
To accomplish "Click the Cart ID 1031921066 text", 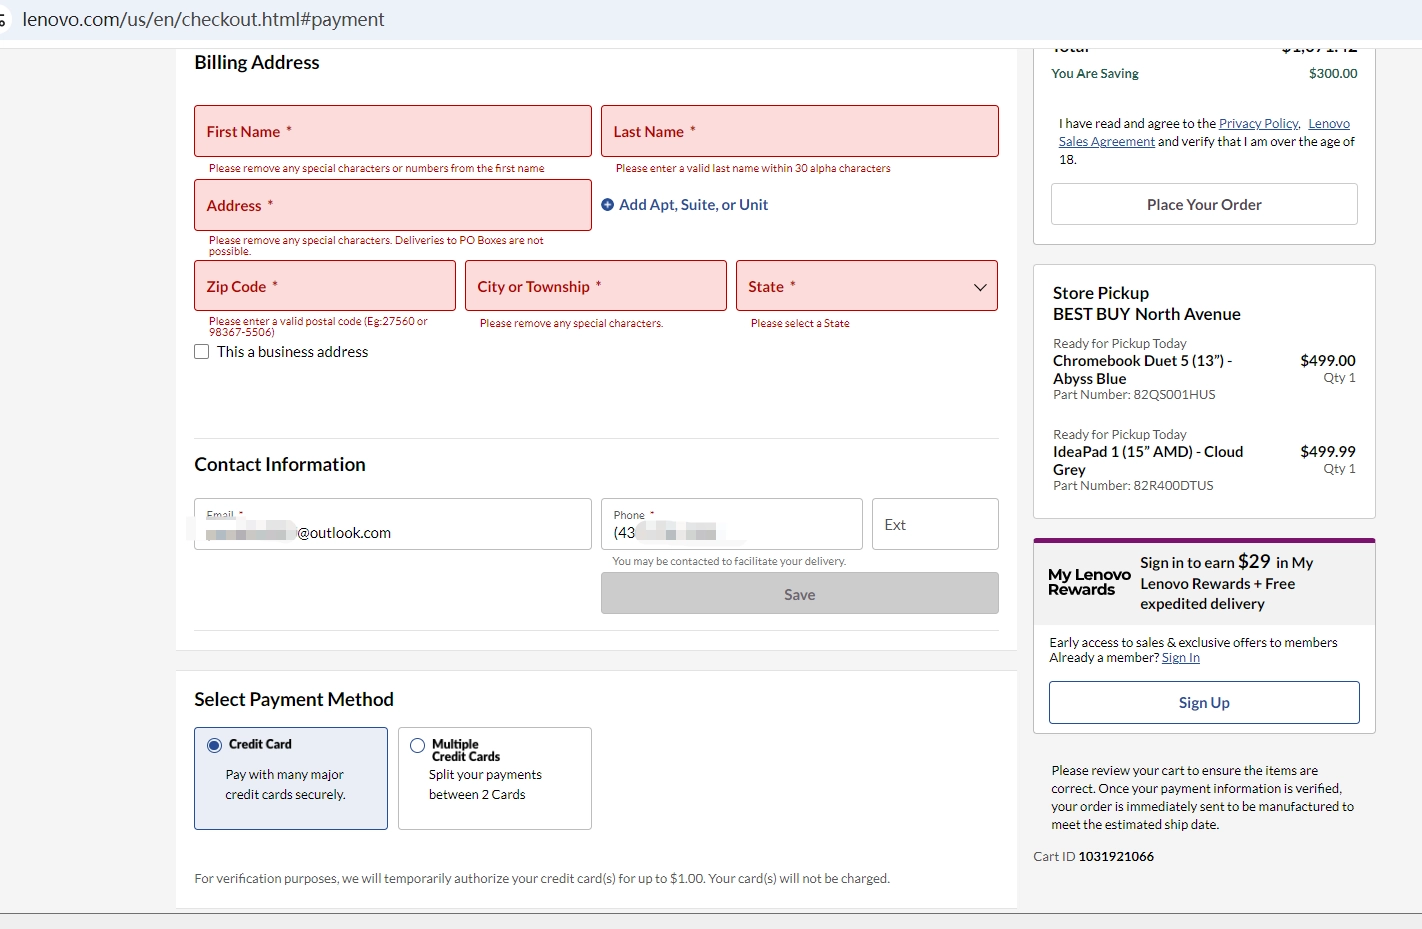I will click(1093, 857).
